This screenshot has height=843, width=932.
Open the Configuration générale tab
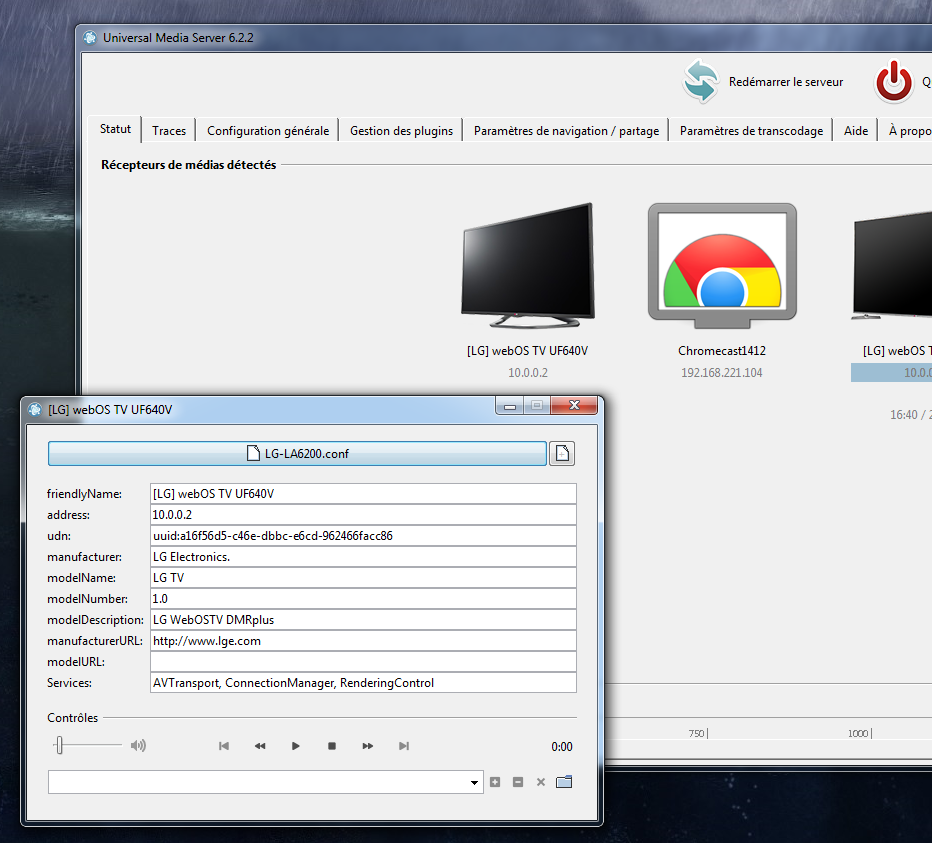click(x=267, y=131)
